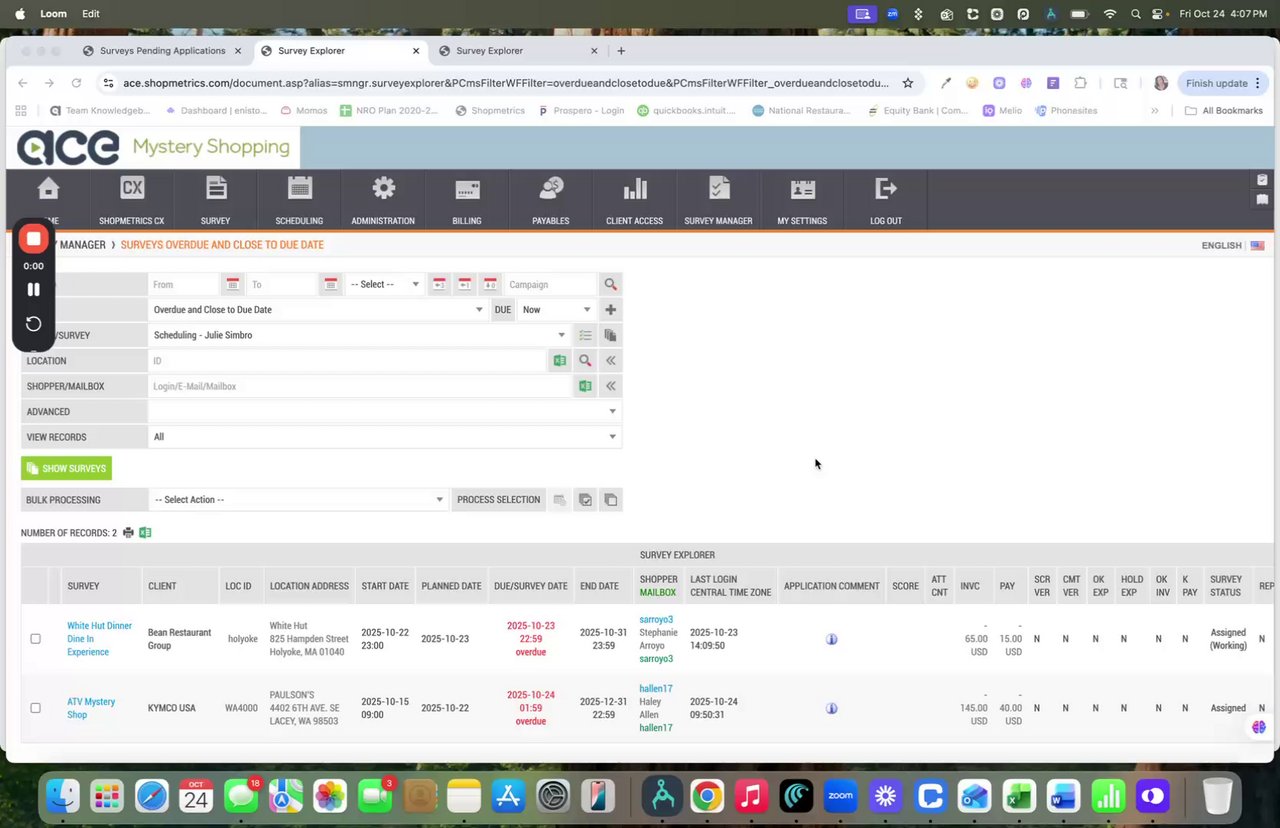This screenshot has height=828, width=1280.
Task: Click the Log Out nav icon
Action: pyautogui.click(x=886, y=188)
